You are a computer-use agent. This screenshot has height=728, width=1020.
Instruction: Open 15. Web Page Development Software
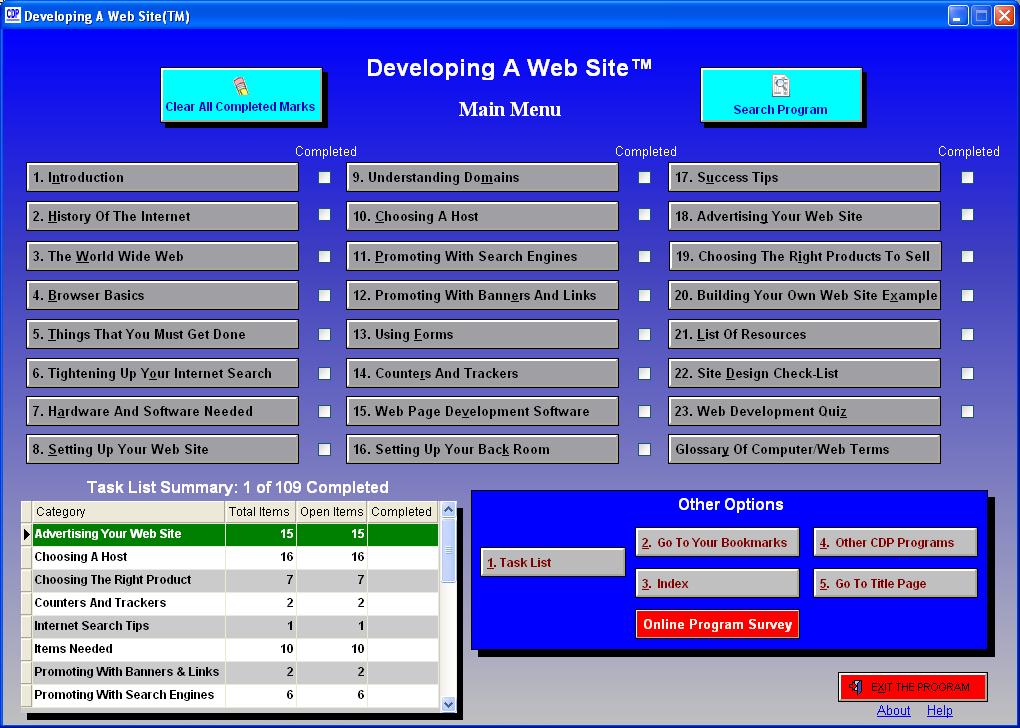click(483, 411)
